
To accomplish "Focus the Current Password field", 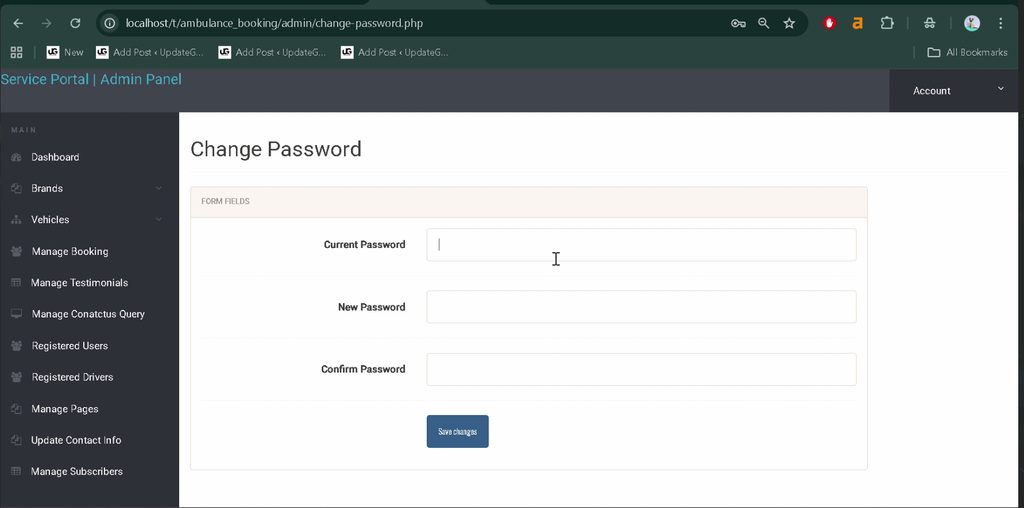I will point(641,245).
